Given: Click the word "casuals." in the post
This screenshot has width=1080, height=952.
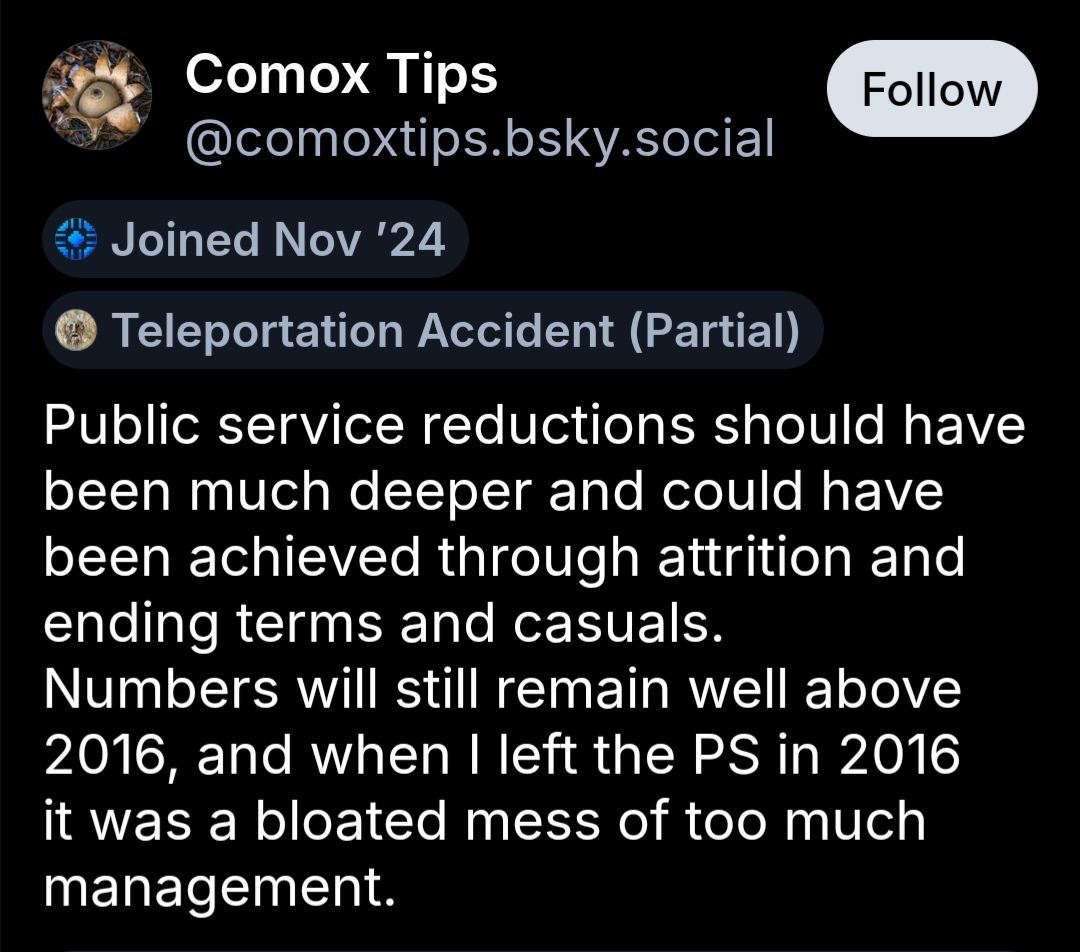Looking at the screenshot, I should (x=617, y=624).
